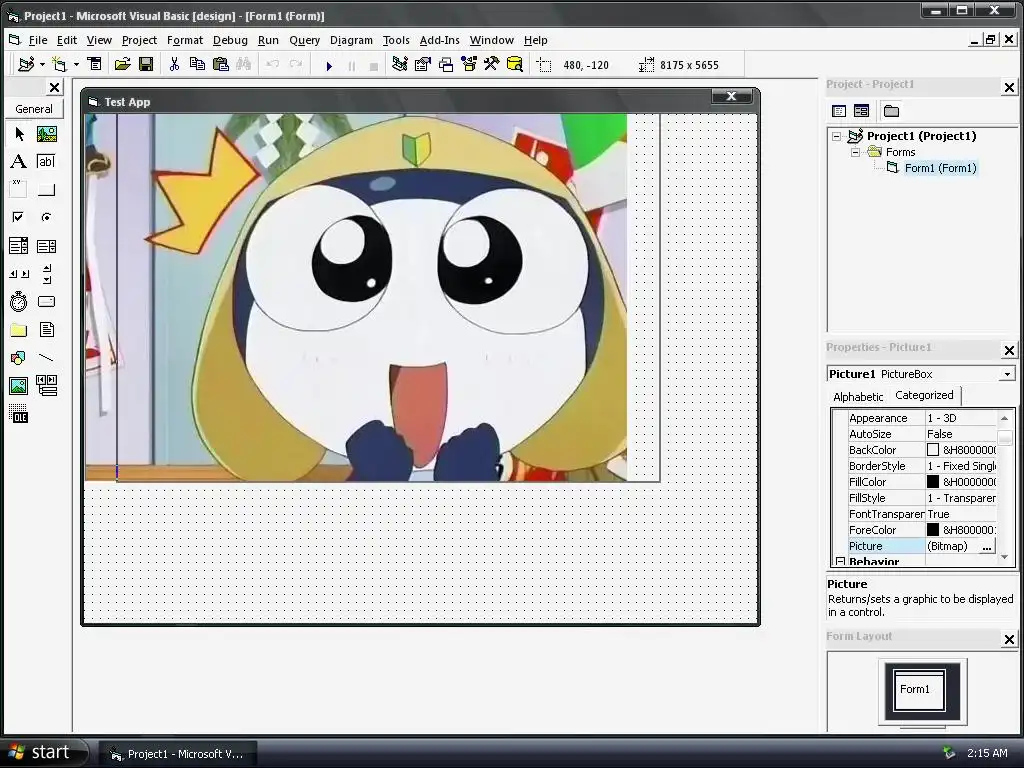Viewport: 1024px width, 768px height.
Task: Switch to the Alphabetic properties tab
Action: click(x=858, y=396)
